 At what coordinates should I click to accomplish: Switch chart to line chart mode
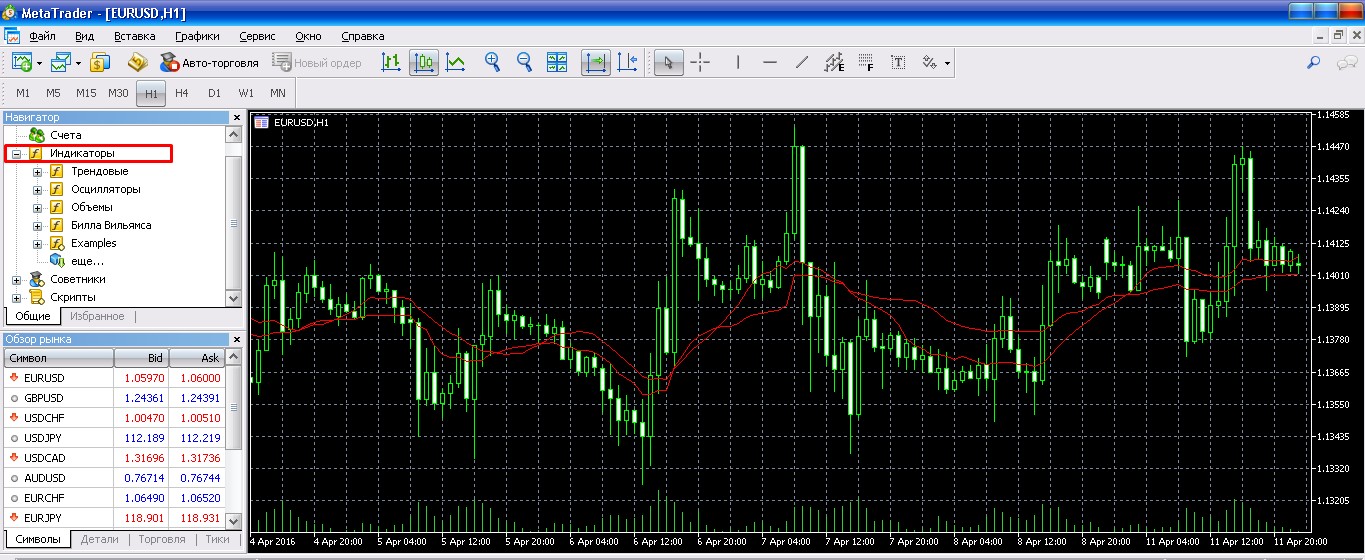[x=456, y=63]
